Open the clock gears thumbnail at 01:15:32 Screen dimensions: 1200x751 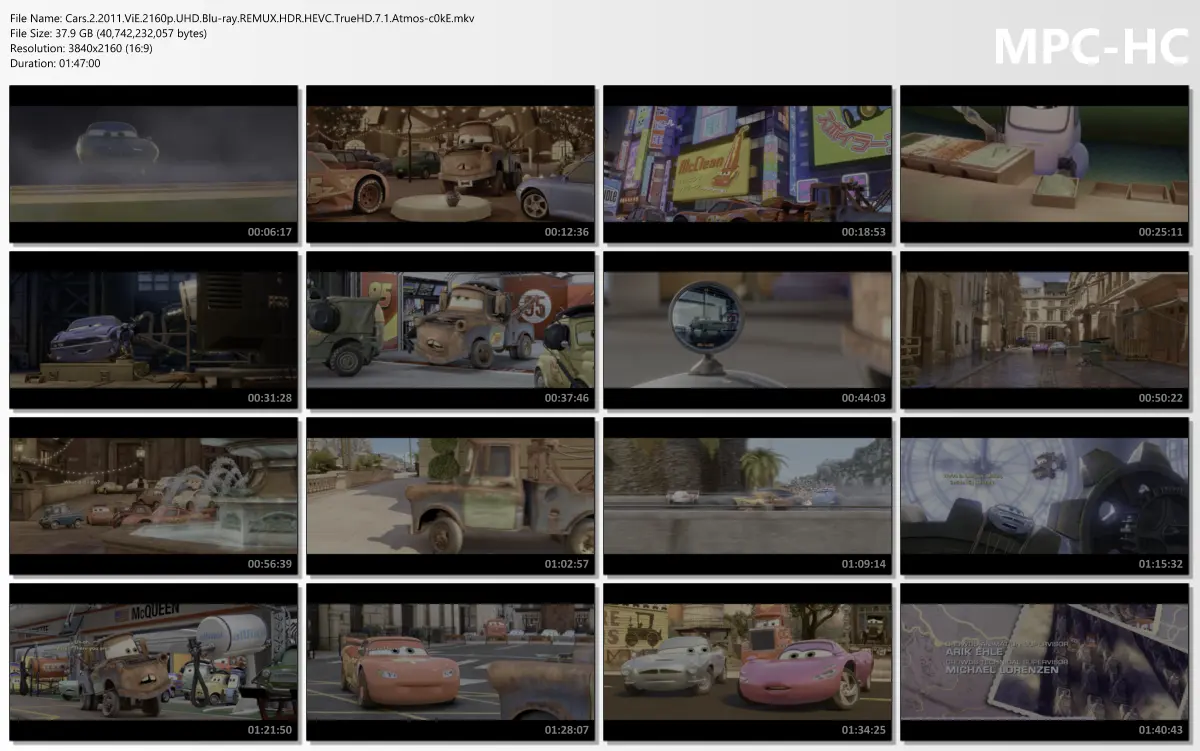click(x=1044, y=497)
